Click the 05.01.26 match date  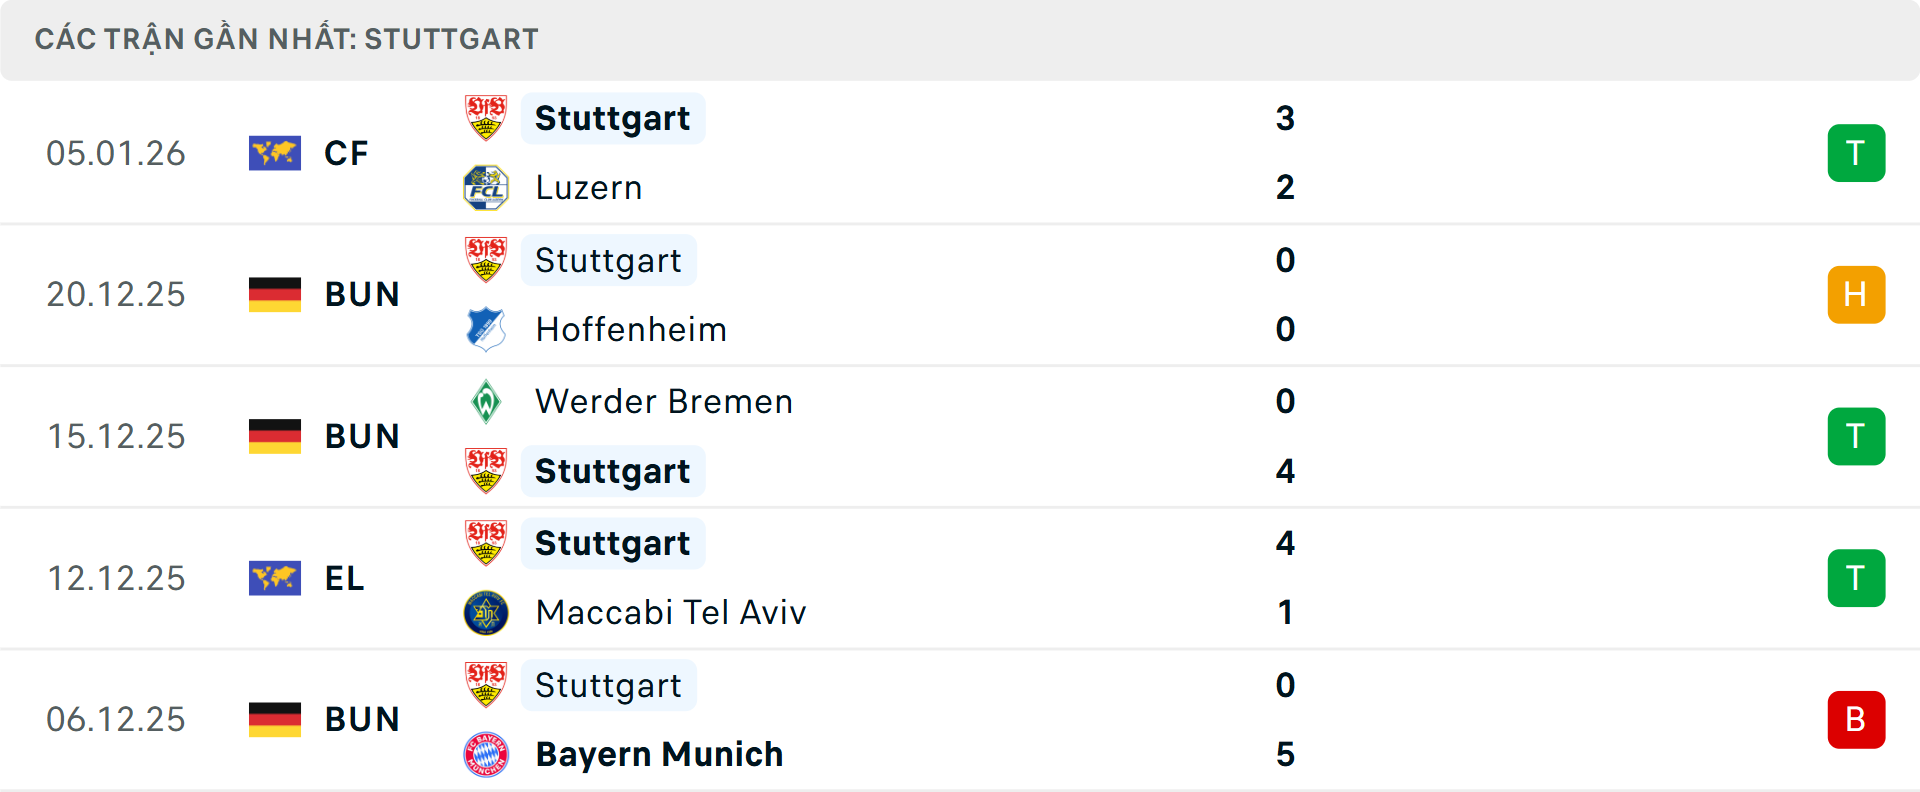coord(116,153)
